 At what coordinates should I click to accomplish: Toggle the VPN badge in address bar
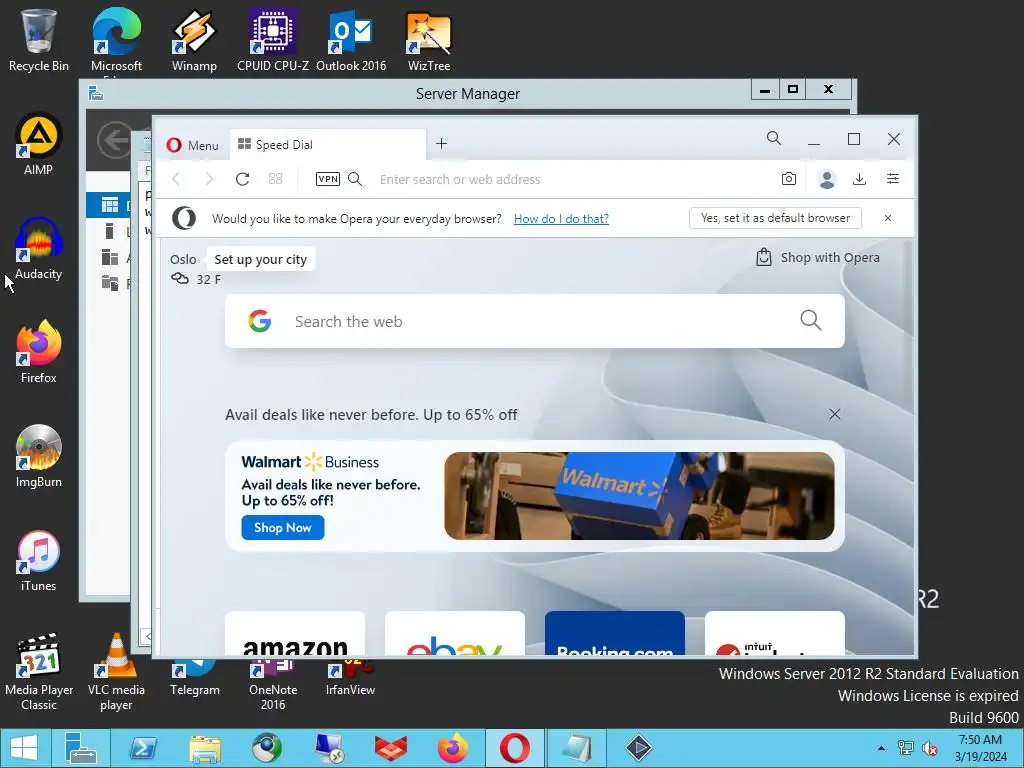pyautogui.click(x=327, y=179)
